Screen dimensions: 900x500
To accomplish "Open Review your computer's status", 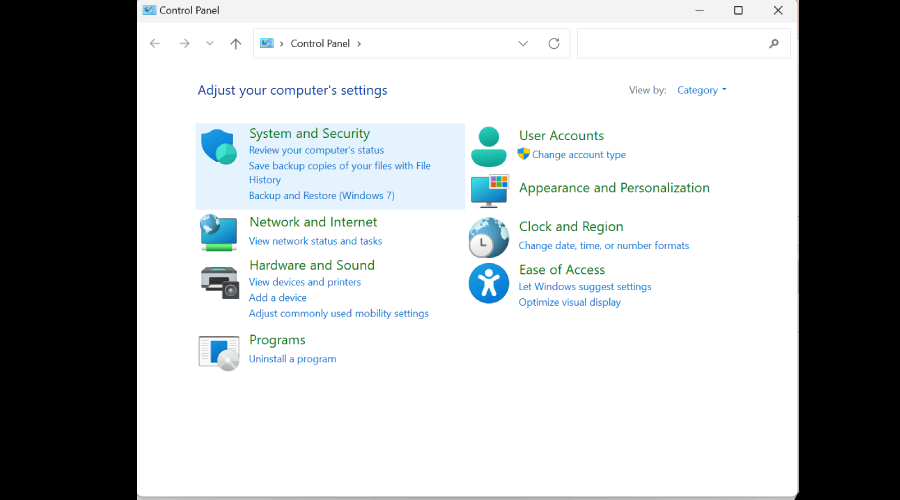I will pos(316,150).
